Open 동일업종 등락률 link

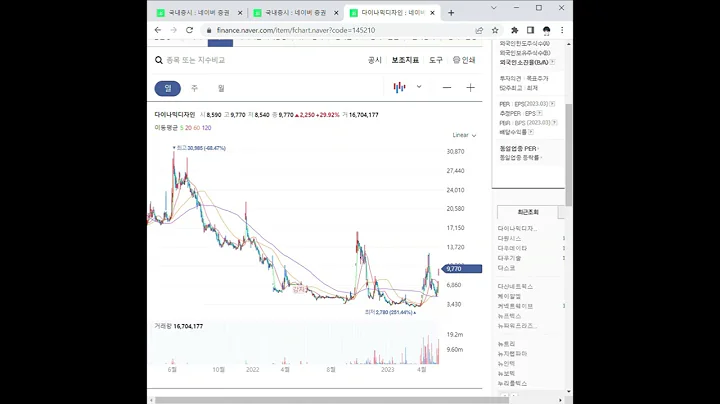[x=519, y=157]
